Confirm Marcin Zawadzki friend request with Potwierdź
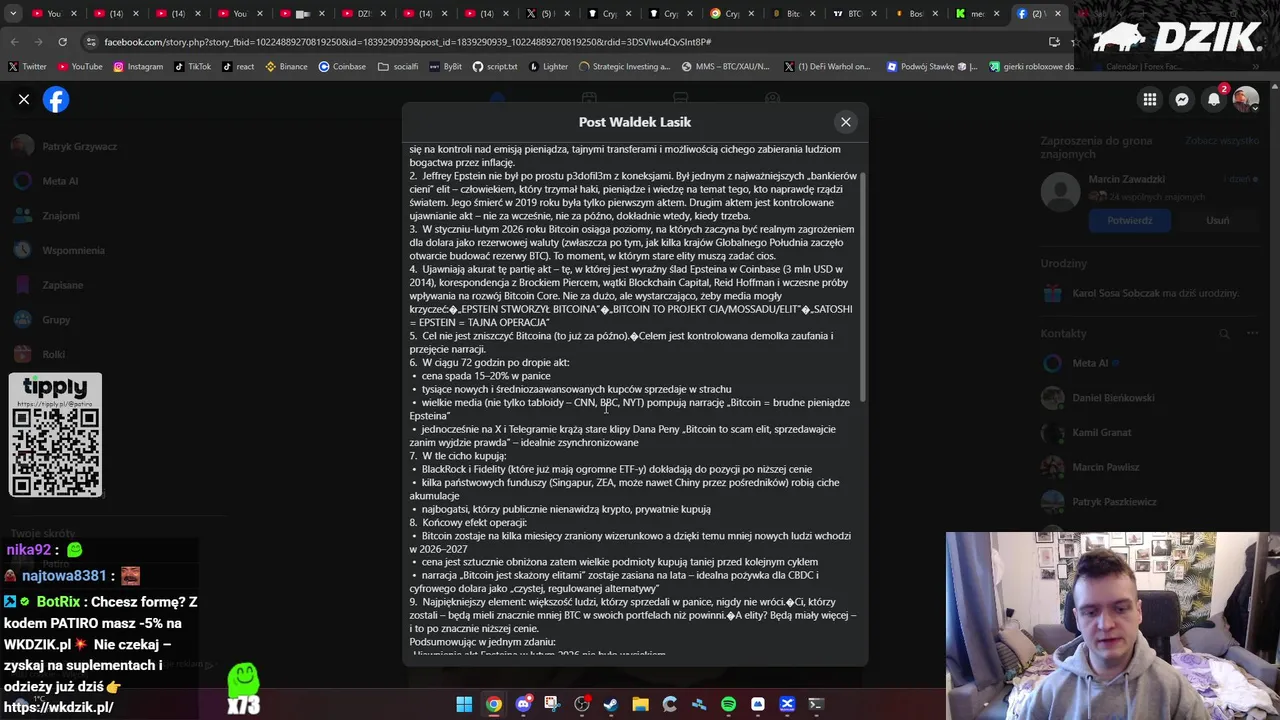Viewport: 1280px width, 720px height. point(1129,220)
